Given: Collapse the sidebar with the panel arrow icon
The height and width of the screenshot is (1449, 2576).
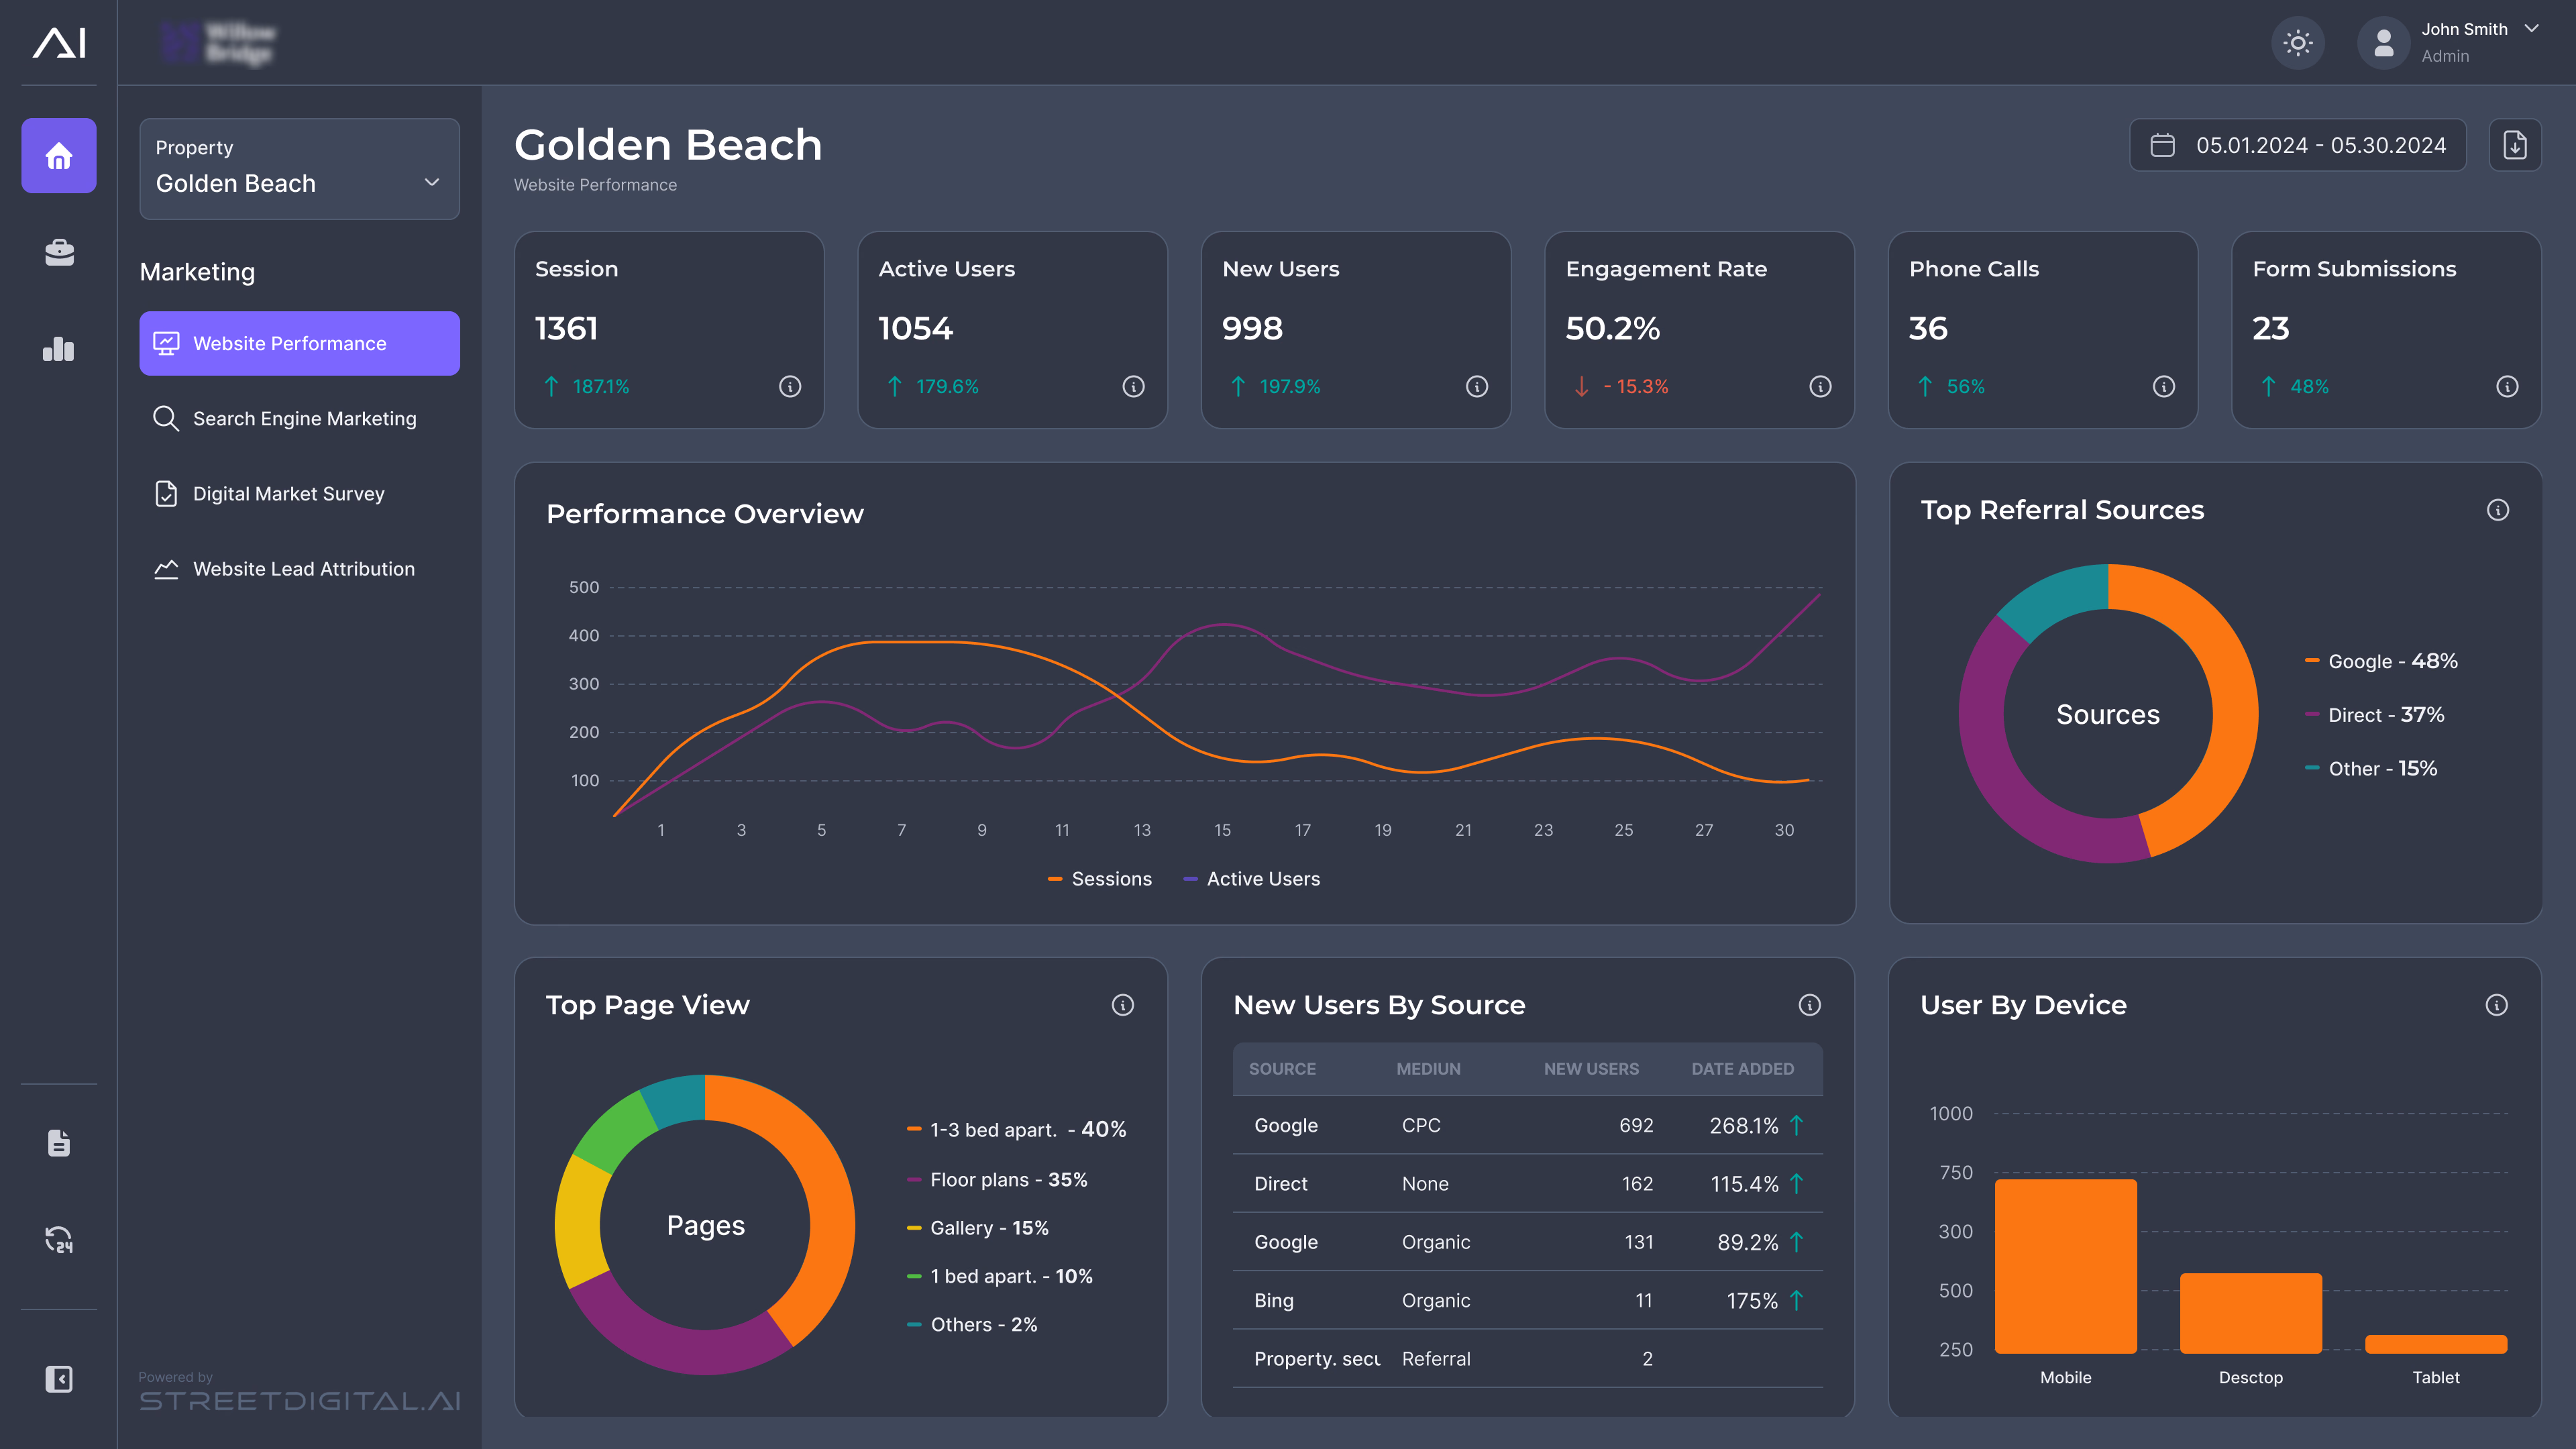Looking at the screenshot, I should (59, 1379).
